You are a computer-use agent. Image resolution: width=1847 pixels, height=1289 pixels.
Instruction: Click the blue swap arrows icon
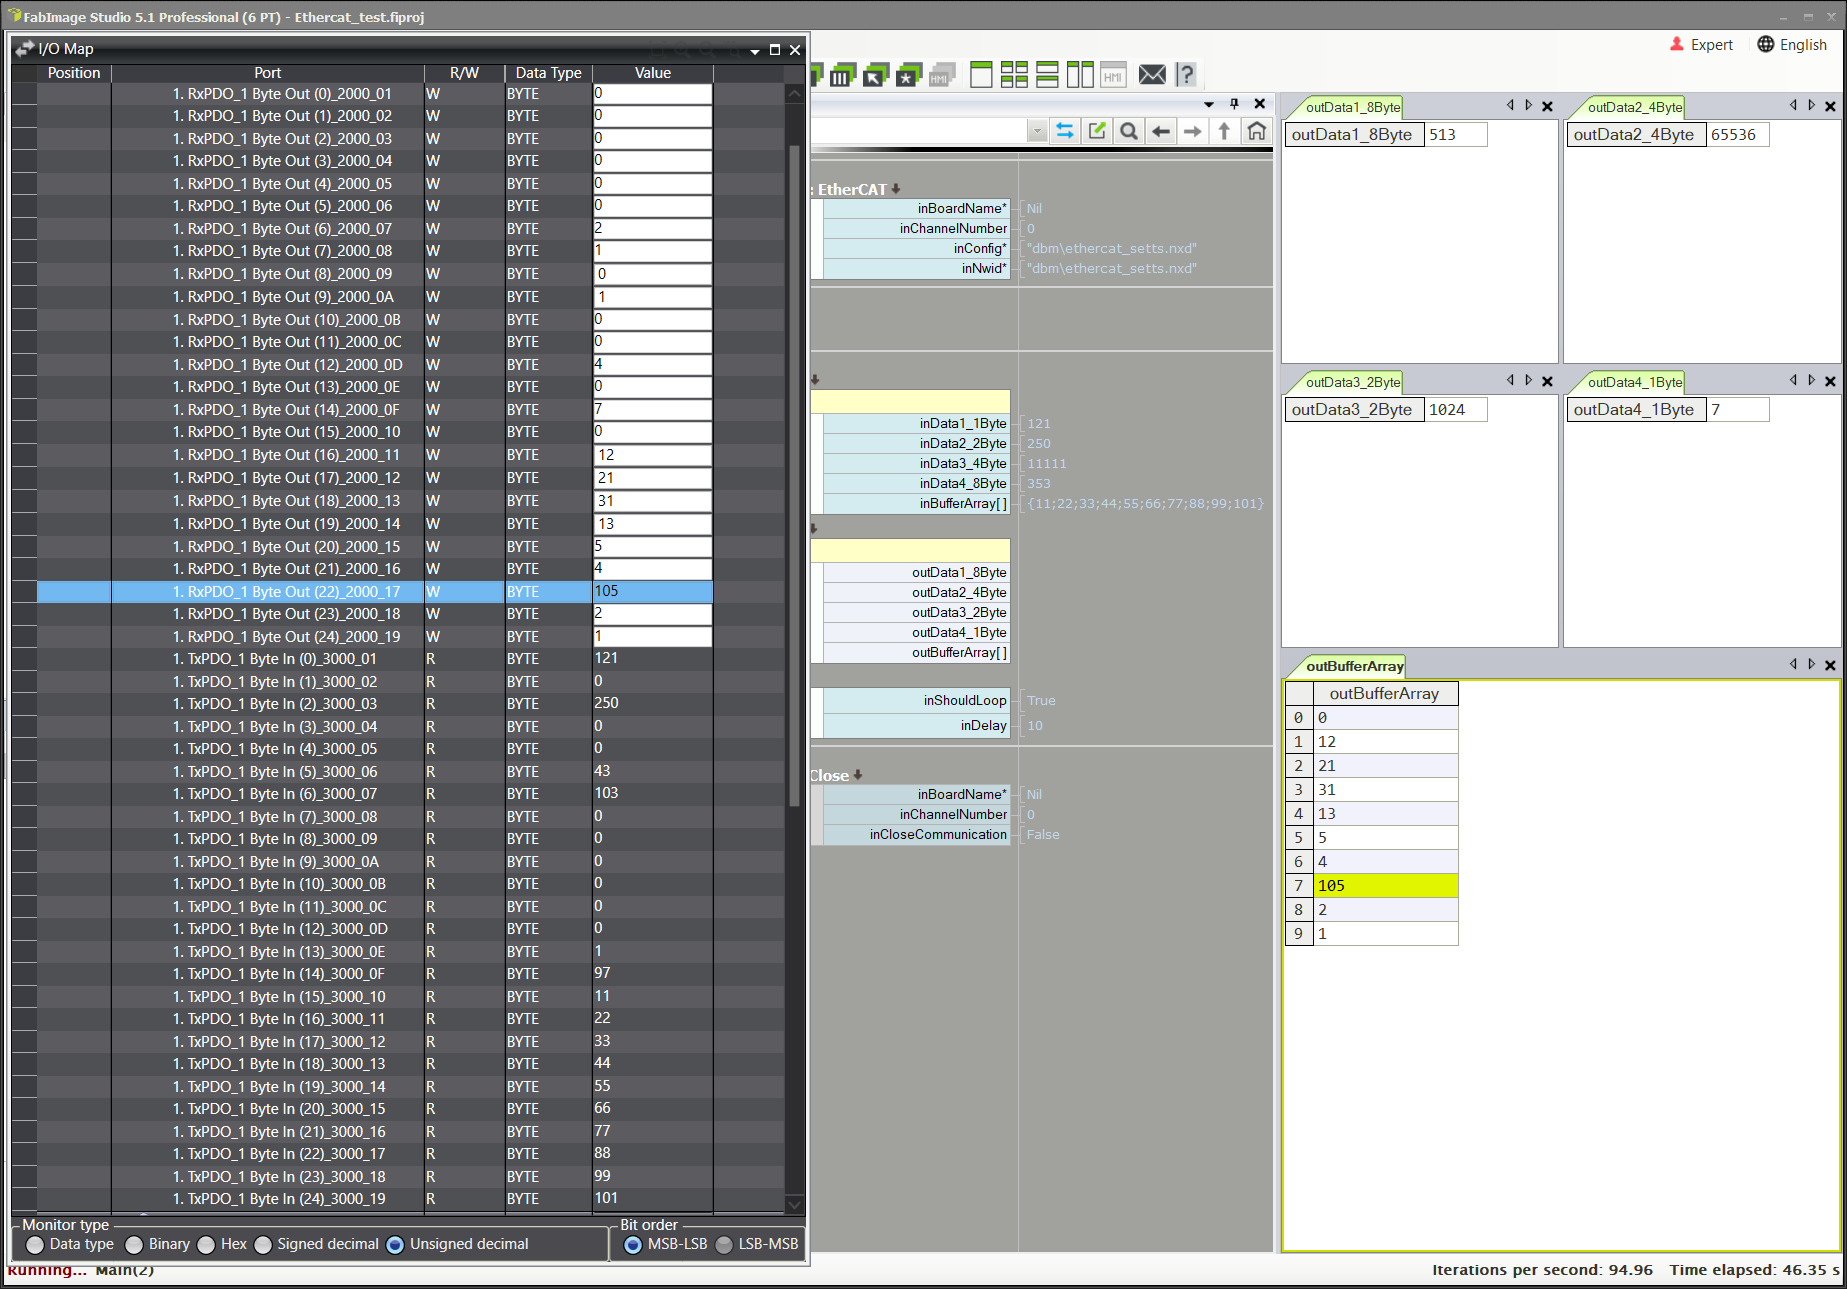click(x=1065, y=131)
